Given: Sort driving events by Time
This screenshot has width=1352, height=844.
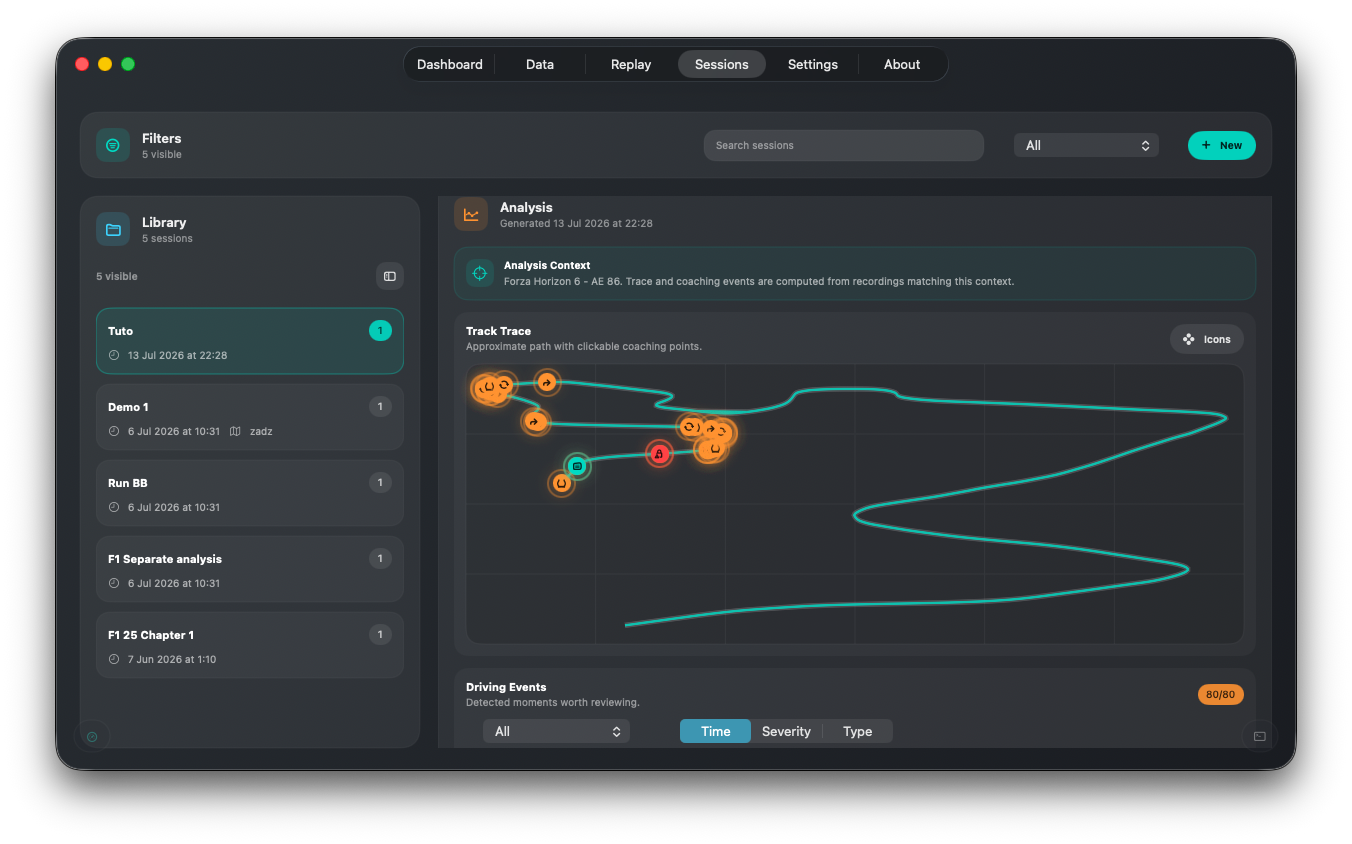Looking at the screenshot, I should point(715,731).
